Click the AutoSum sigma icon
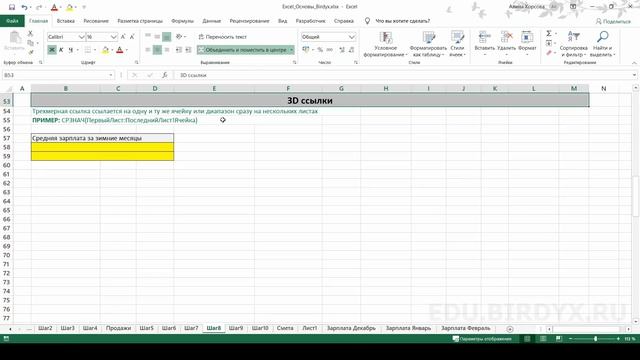The image size is (640, 360). (549, 33)
